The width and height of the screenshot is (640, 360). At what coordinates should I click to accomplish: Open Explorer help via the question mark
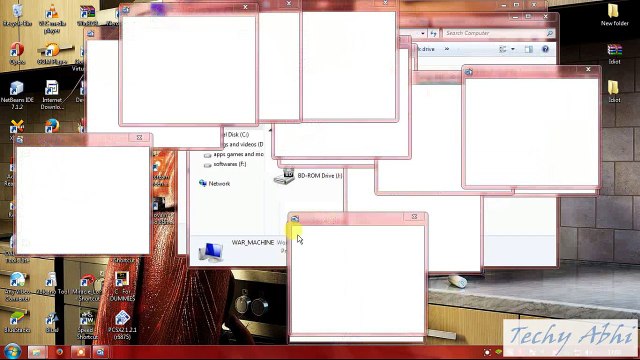coord(545,49)
